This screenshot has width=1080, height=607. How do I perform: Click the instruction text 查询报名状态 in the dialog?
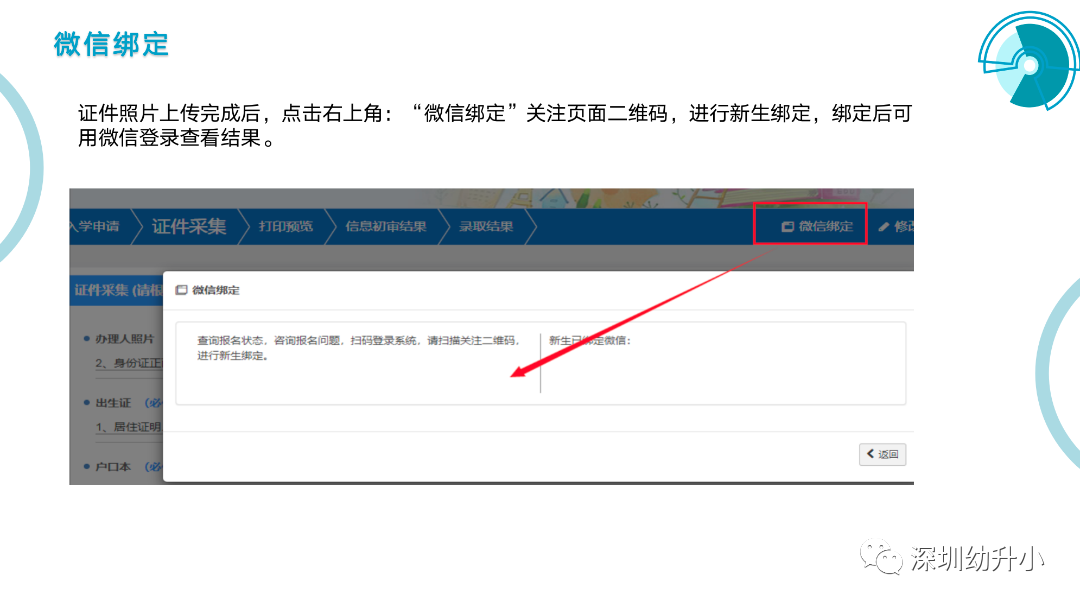coord(358,348)
